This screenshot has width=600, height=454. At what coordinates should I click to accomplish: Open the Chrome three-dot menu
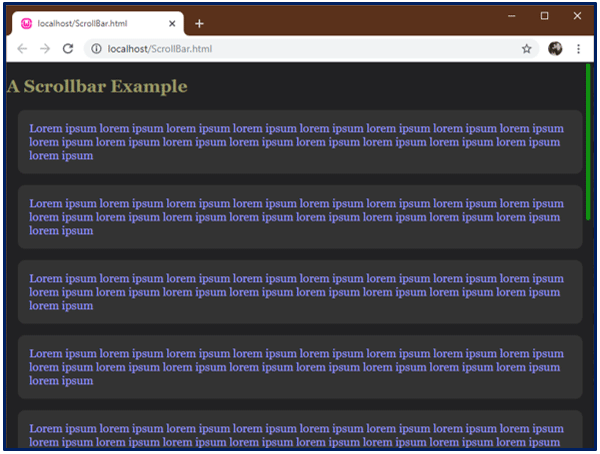tap(578, 49)
